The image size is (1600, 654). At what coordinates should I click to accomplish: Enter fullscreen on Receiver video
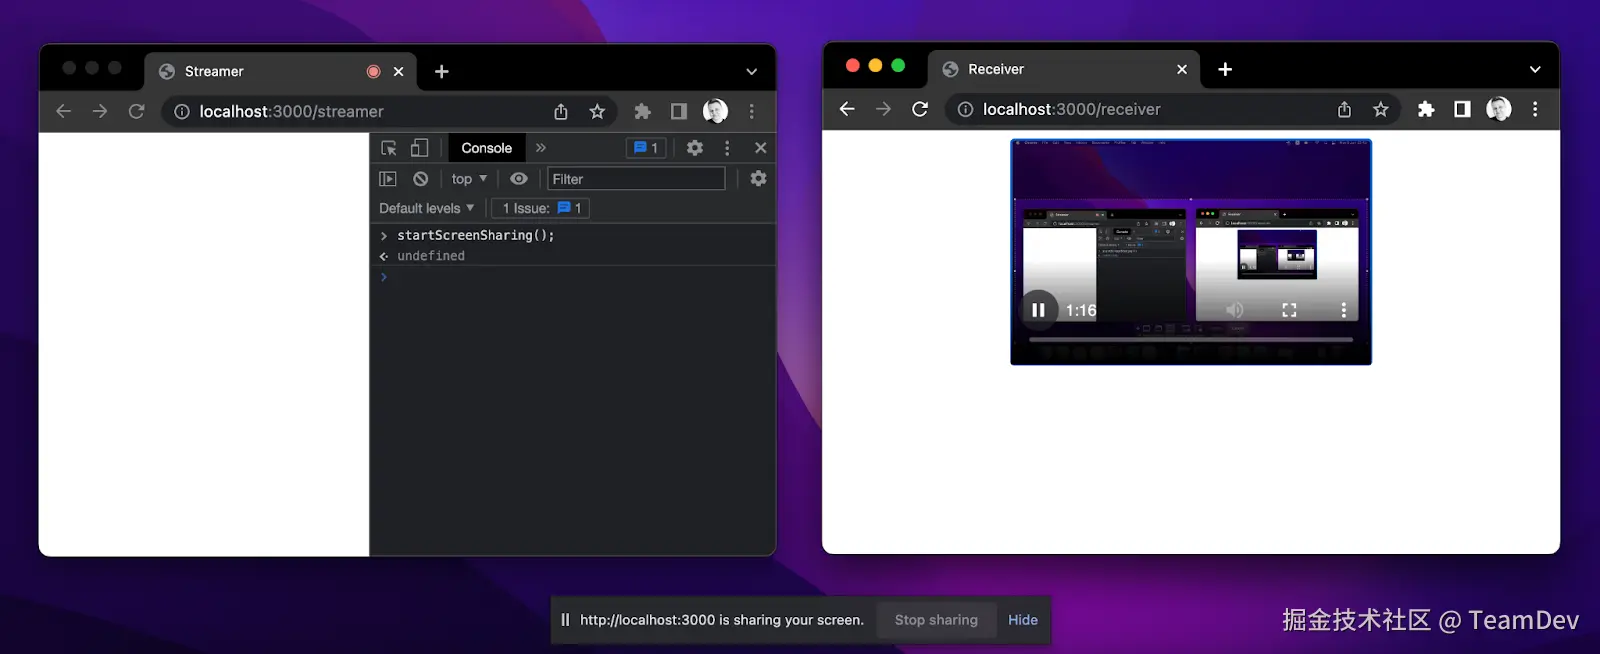click(x=1289, y=310)
